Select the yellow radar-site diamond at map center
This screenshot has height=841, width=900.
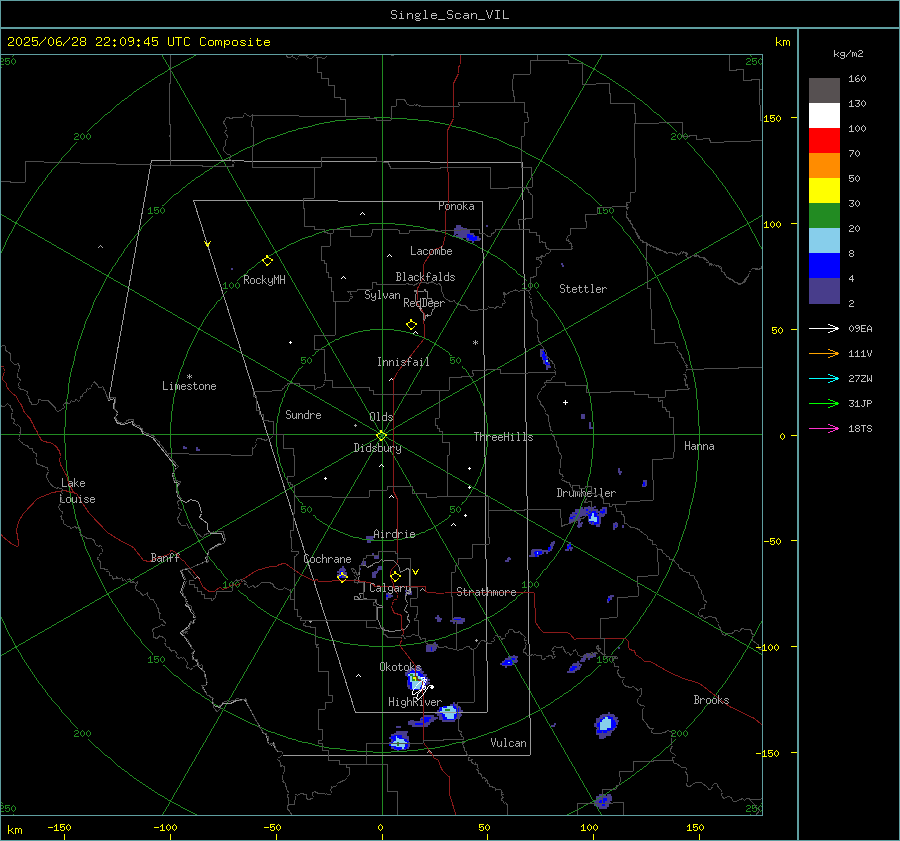tap(381, 435)
